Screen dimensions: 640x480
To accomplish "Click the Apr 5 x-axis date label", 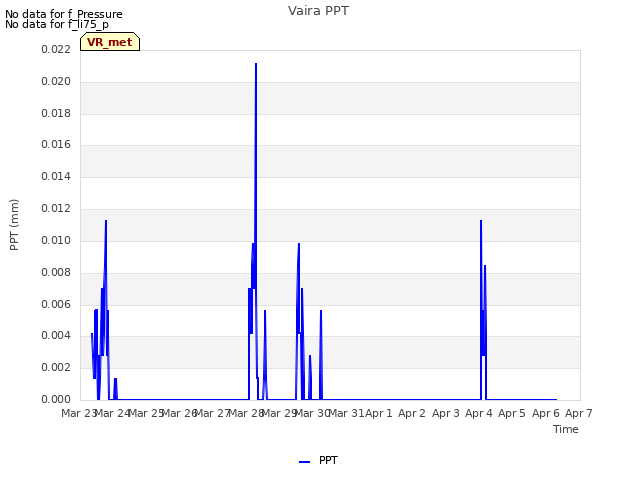I will (x=512, y=413).
